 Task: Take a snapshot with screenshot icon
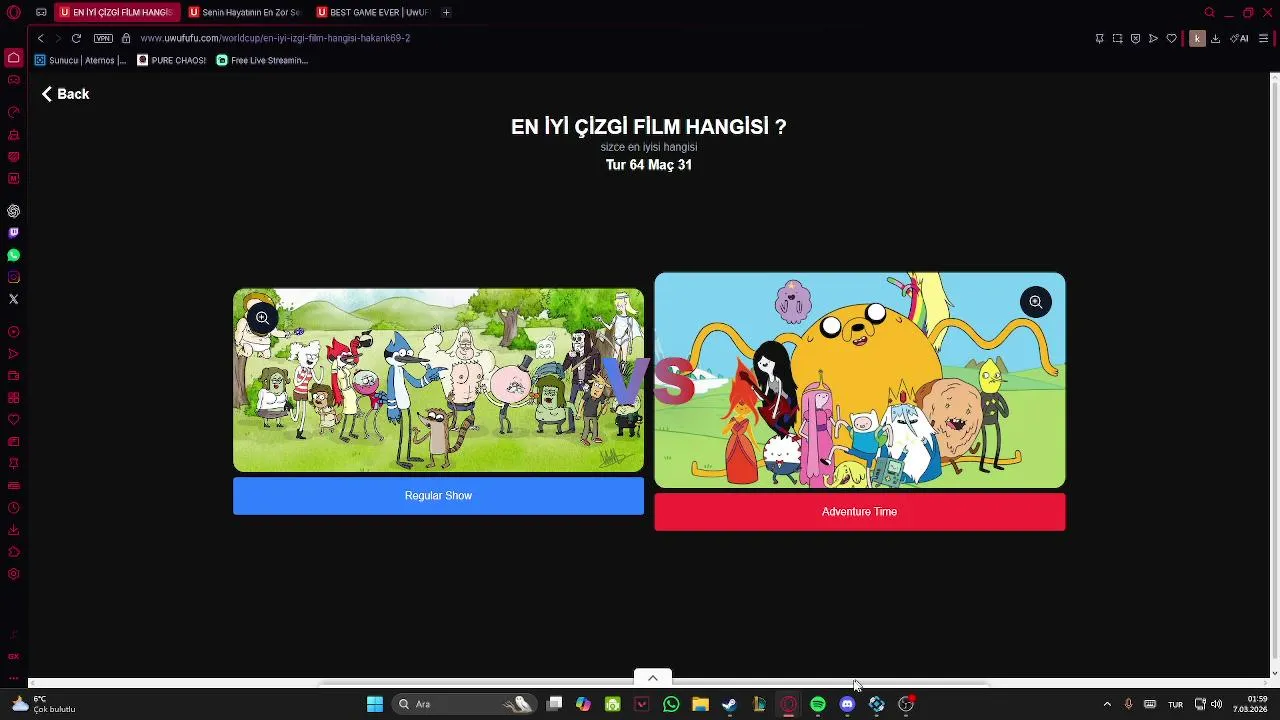(x=1117, y=38)
